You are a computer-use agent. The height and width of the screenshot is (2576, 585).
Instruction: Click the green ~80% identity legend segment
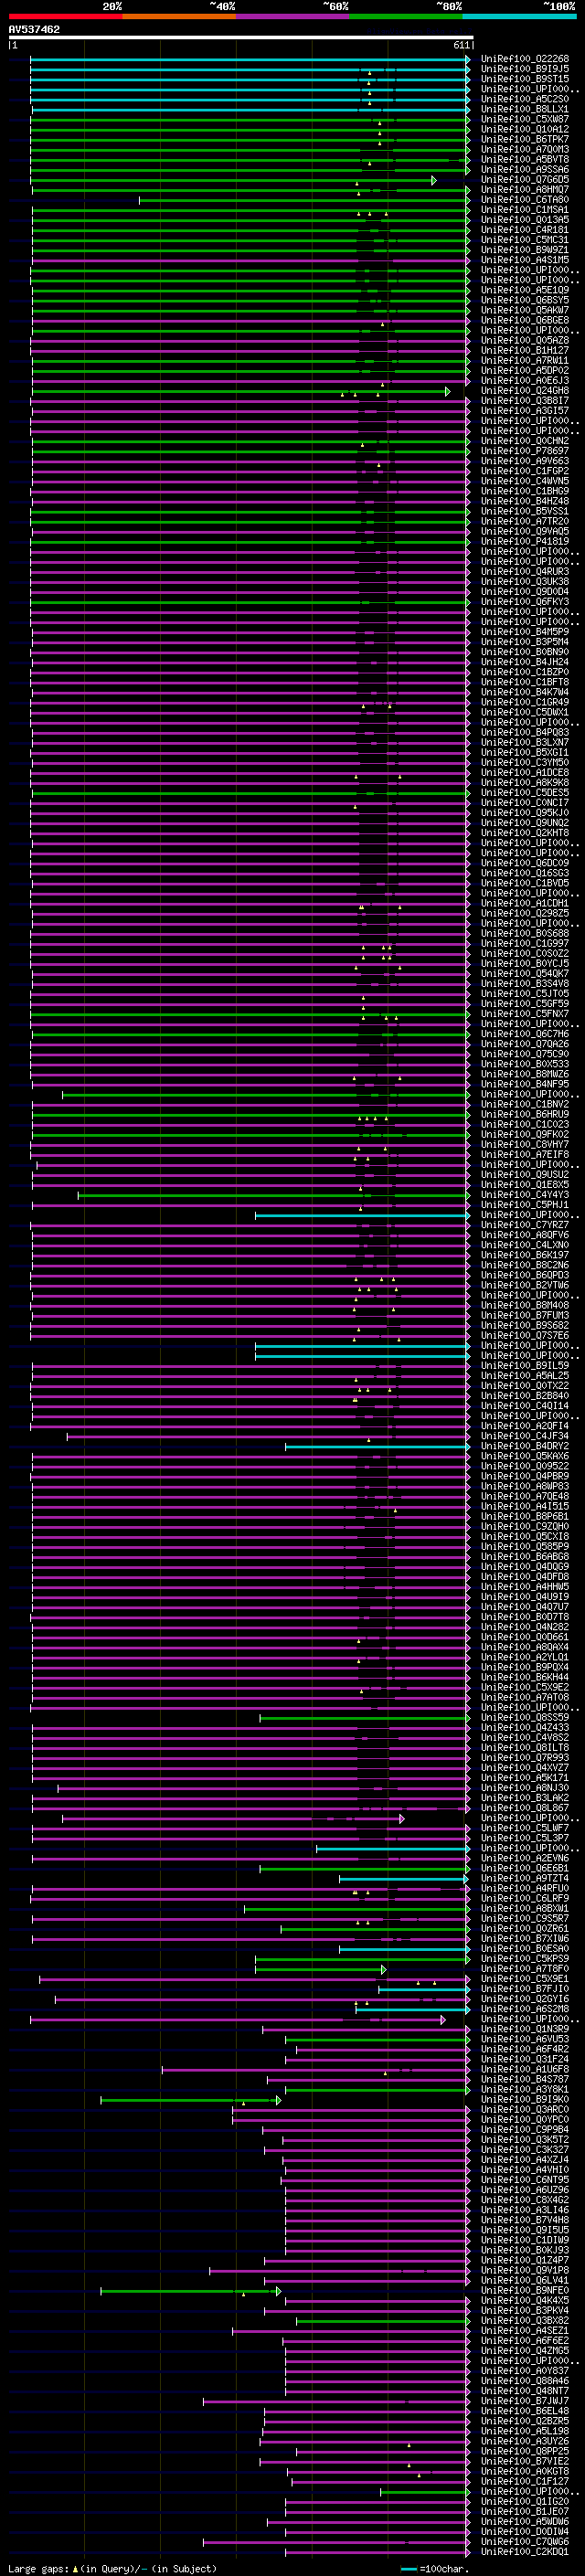(x=406, y=16)
